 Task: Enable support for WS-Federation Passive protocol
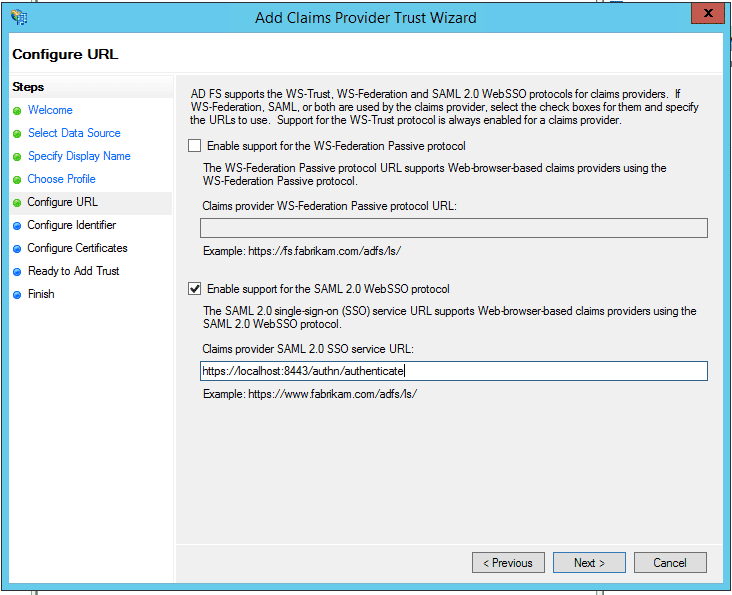tap(195, 146)
